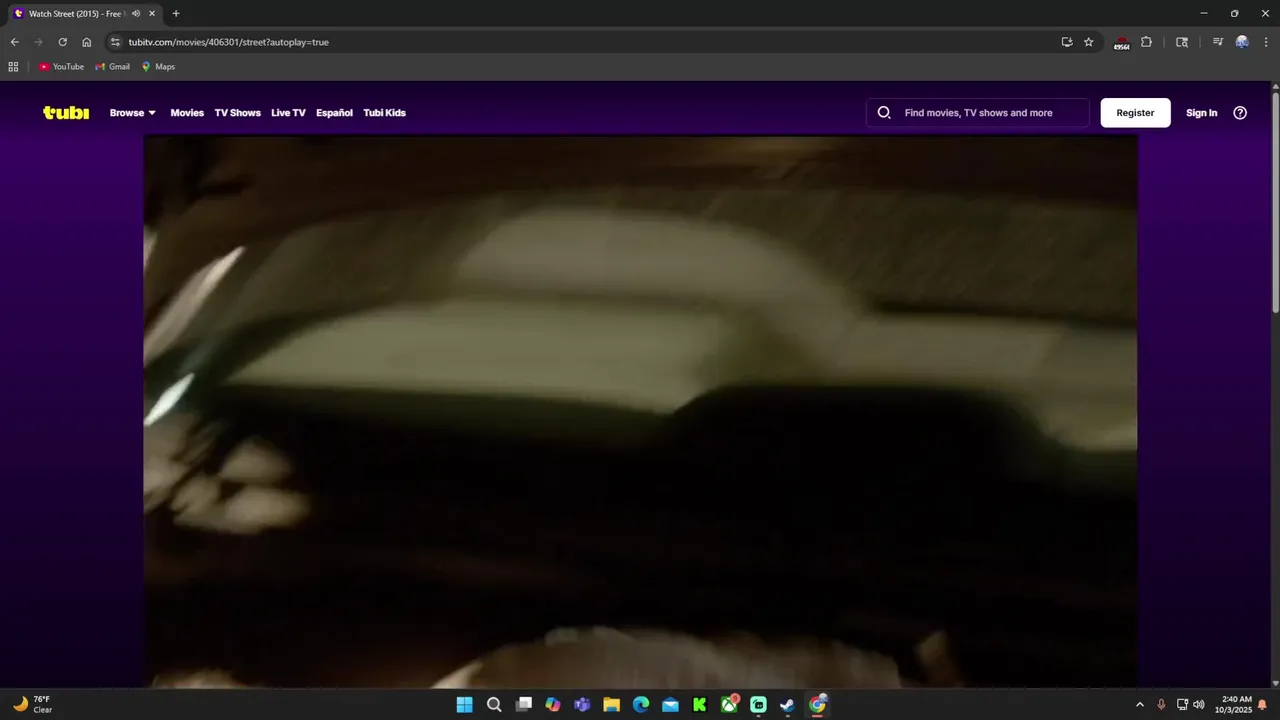Click the Find movies search field
This screenshot has height=720, width=1280.
tap(978, 113)
